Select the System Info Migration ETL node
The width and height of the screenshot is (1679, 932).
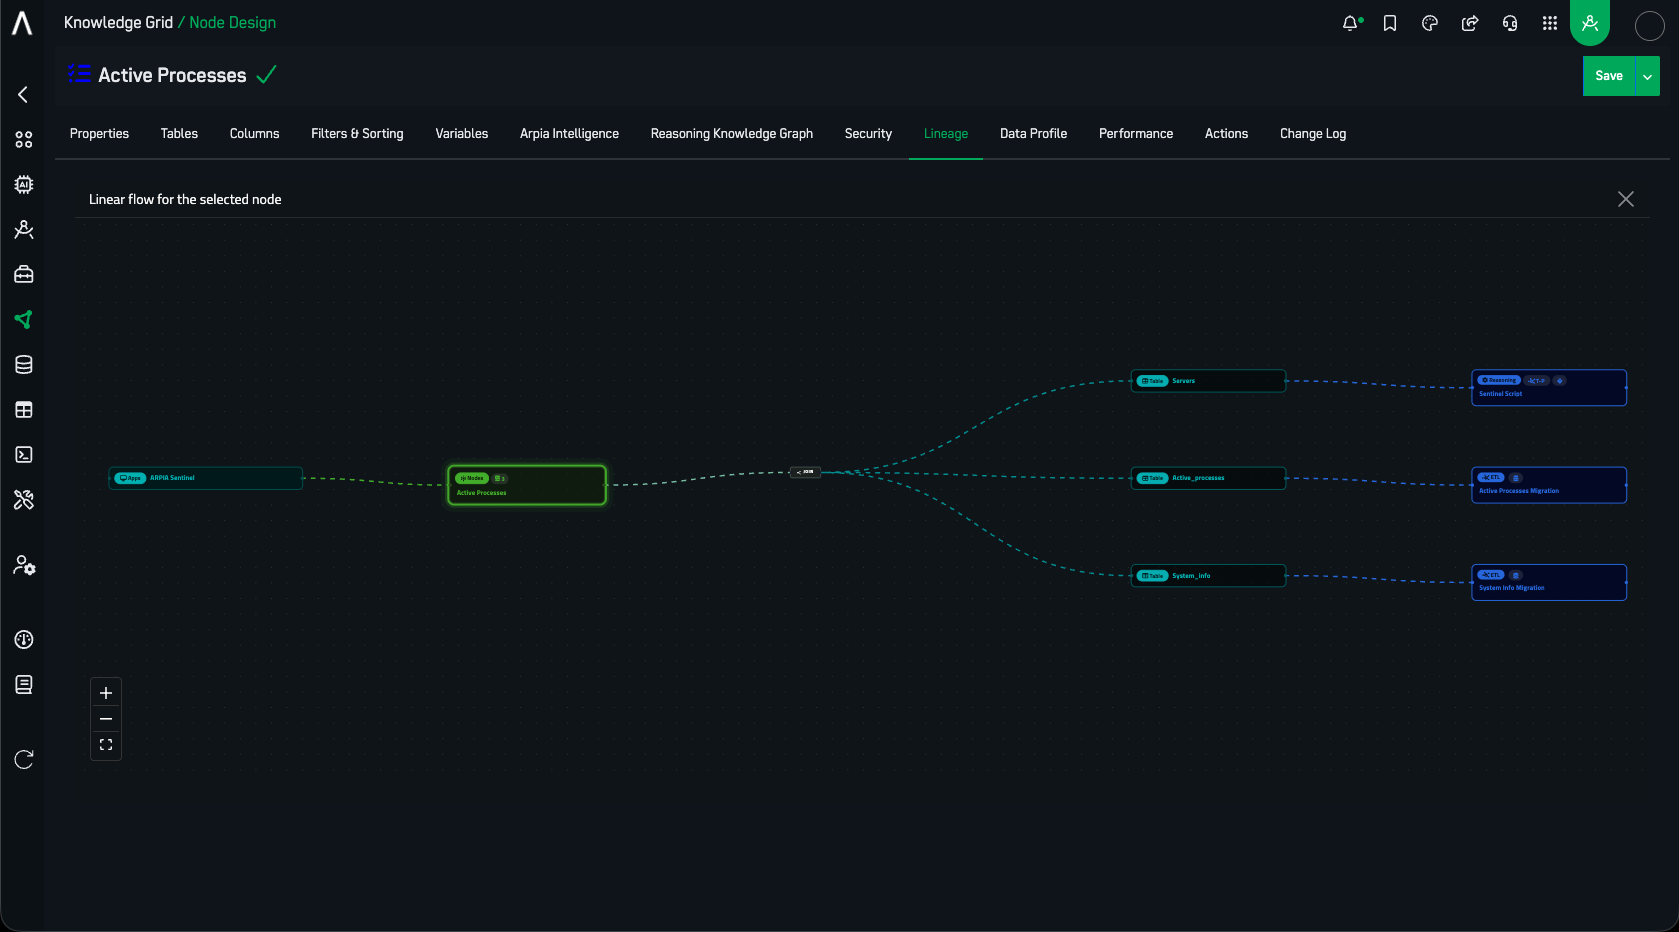pyautogui.click(x=1549, y=582)
